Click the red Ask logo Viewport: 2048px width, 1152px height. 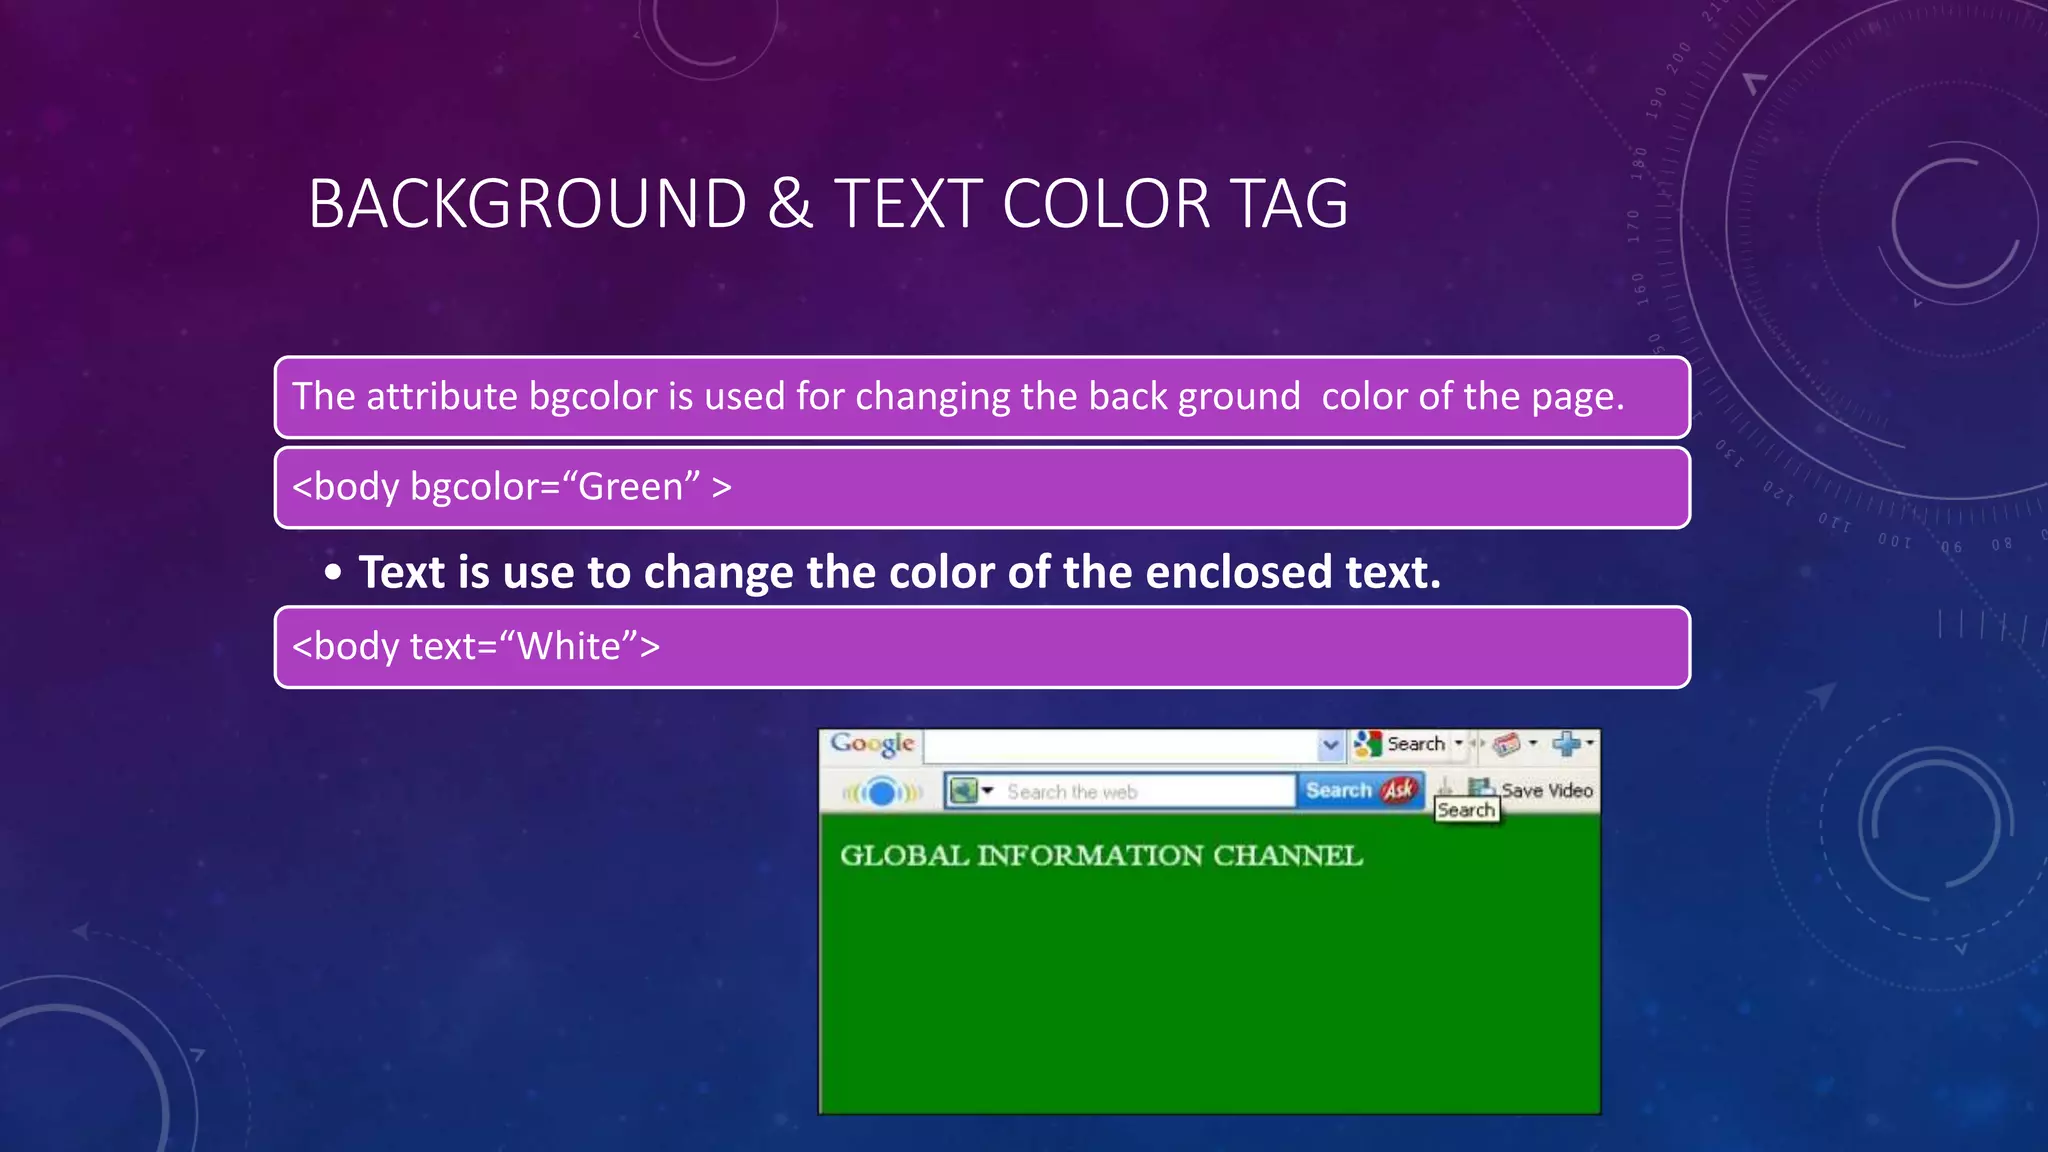pos(1399,791)
